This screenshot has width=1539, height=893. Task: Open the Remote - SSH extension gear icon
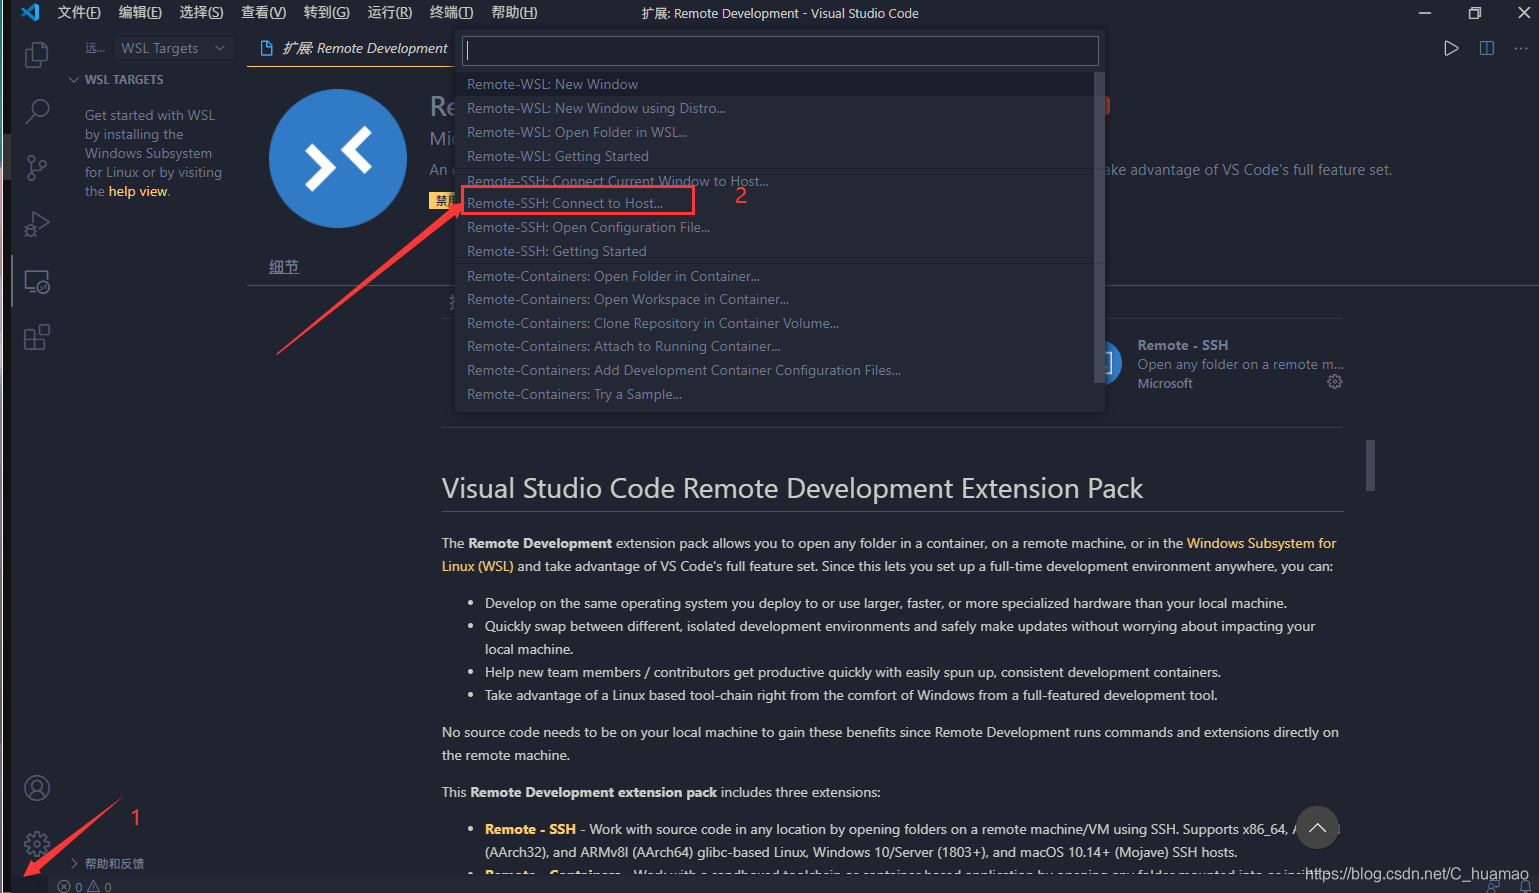[1335, 382]
